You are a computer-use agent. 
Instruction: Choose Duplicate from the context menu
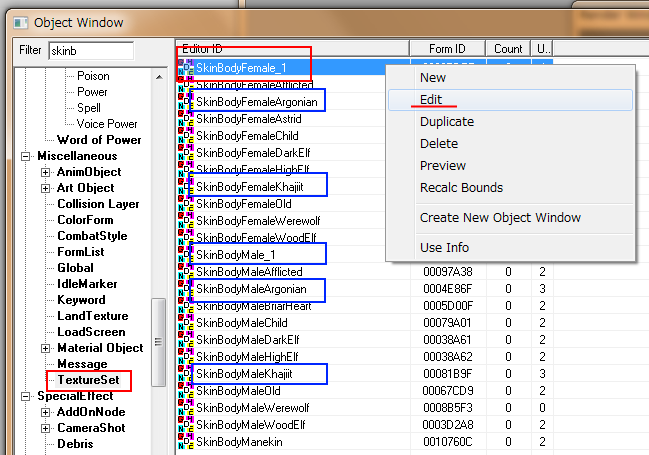pyautogui.click(x=510, y=122)
